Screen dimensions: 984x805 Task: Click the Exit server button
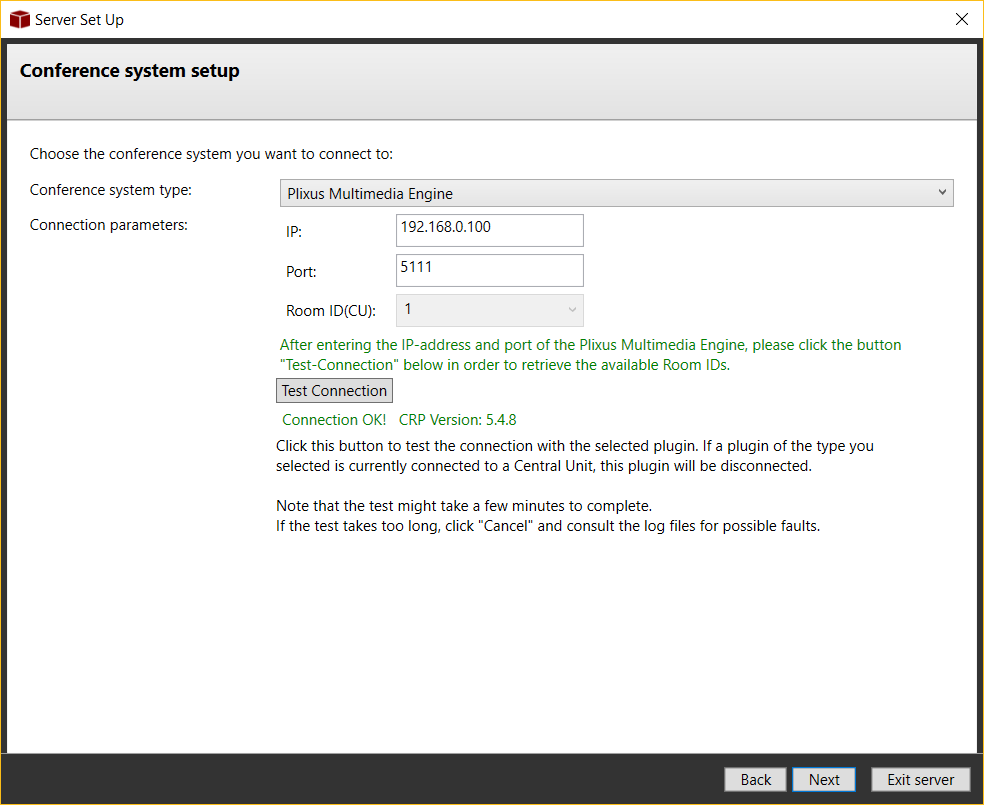(920, 780)
